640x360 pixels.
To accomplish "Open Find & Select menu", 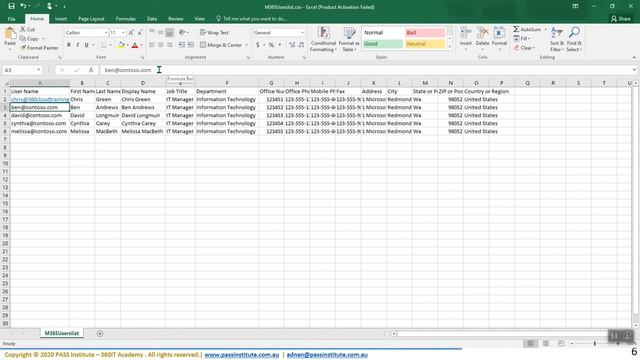I will (x=574, y=39).
